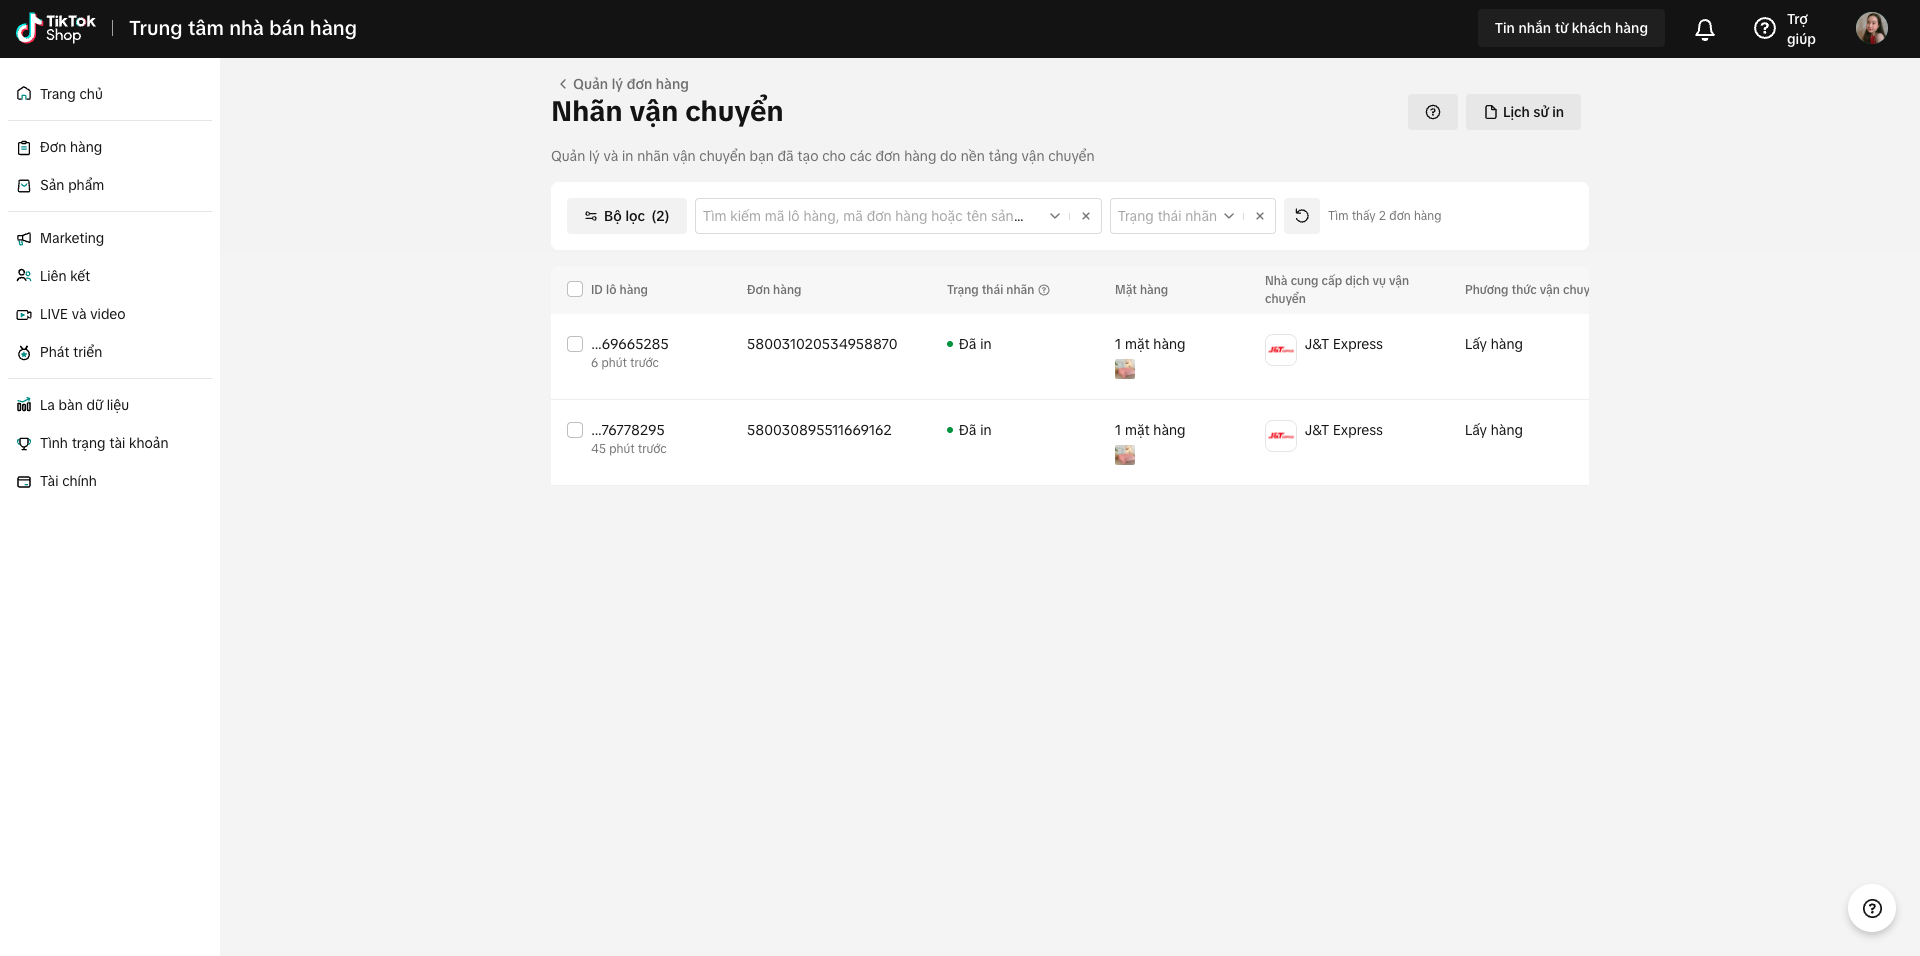This screenshot has height=956, width=1920.
Task: Click product thumbnail for batch ...69665285
Action: (x=1125, y=369)
